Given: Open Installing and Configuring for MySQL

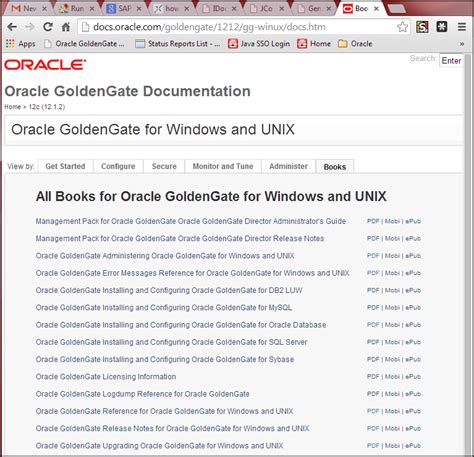Looking at the screenshot, I should 164,308.
